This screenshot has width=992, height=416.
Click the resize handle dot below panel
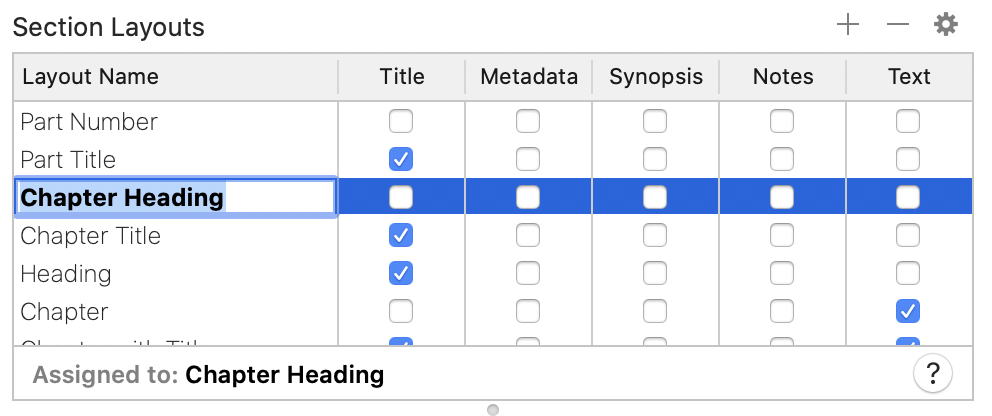pyautogui.click(x=493, y=409)
